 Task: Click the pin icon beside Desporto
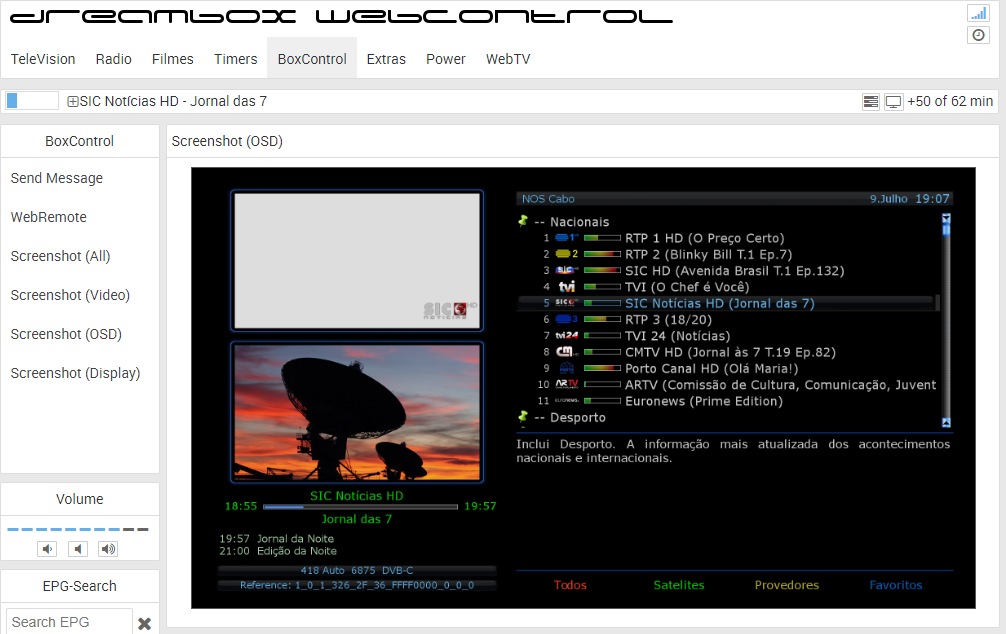[523, 417]
